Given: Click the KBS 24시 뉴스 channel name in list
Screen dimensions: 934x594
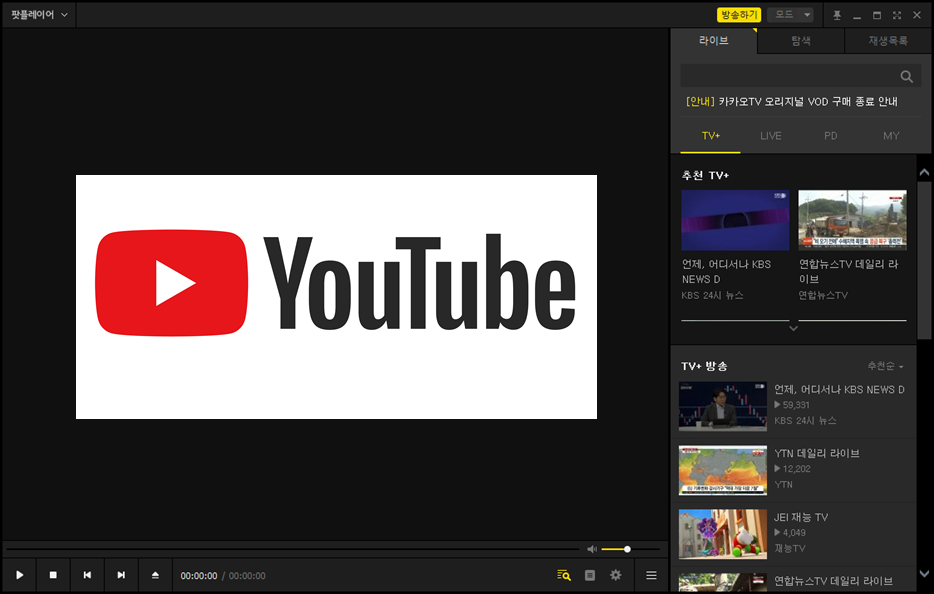Looking at the screenshot, I should [x=805, y=421].
